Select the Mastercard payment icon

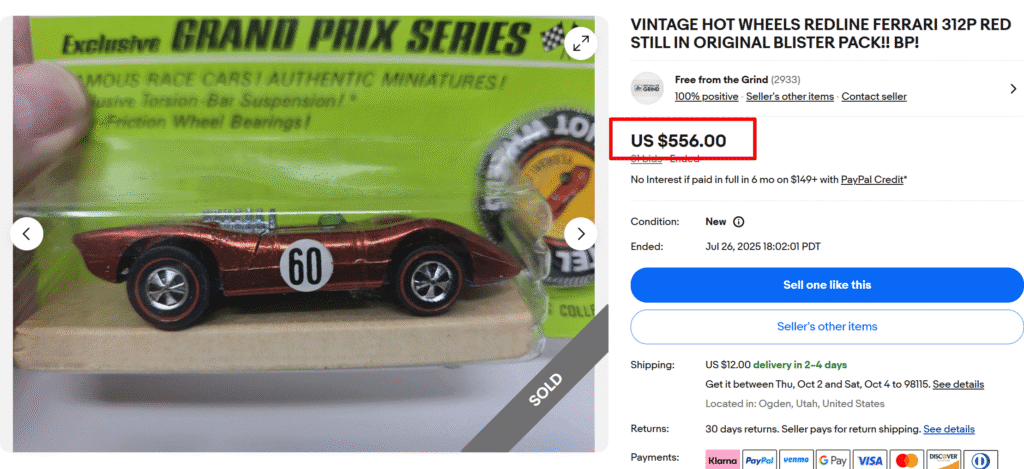coord(907,460)
